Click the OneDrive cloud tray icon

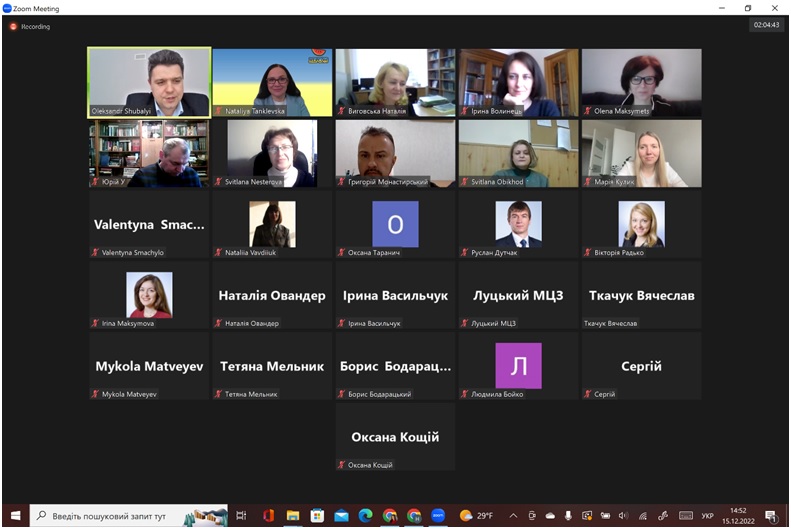click(549, 516)
